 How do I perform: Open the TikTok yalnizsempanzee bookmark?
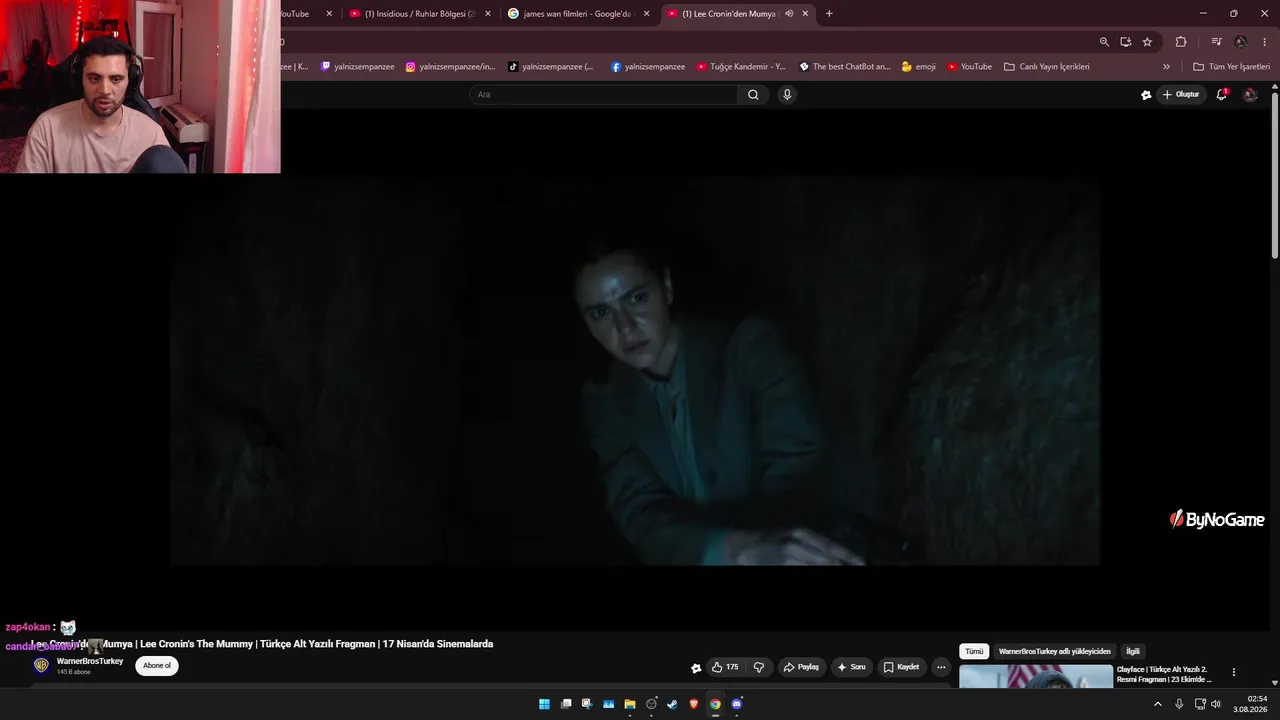pyautogui.click(x=551, y=67)
